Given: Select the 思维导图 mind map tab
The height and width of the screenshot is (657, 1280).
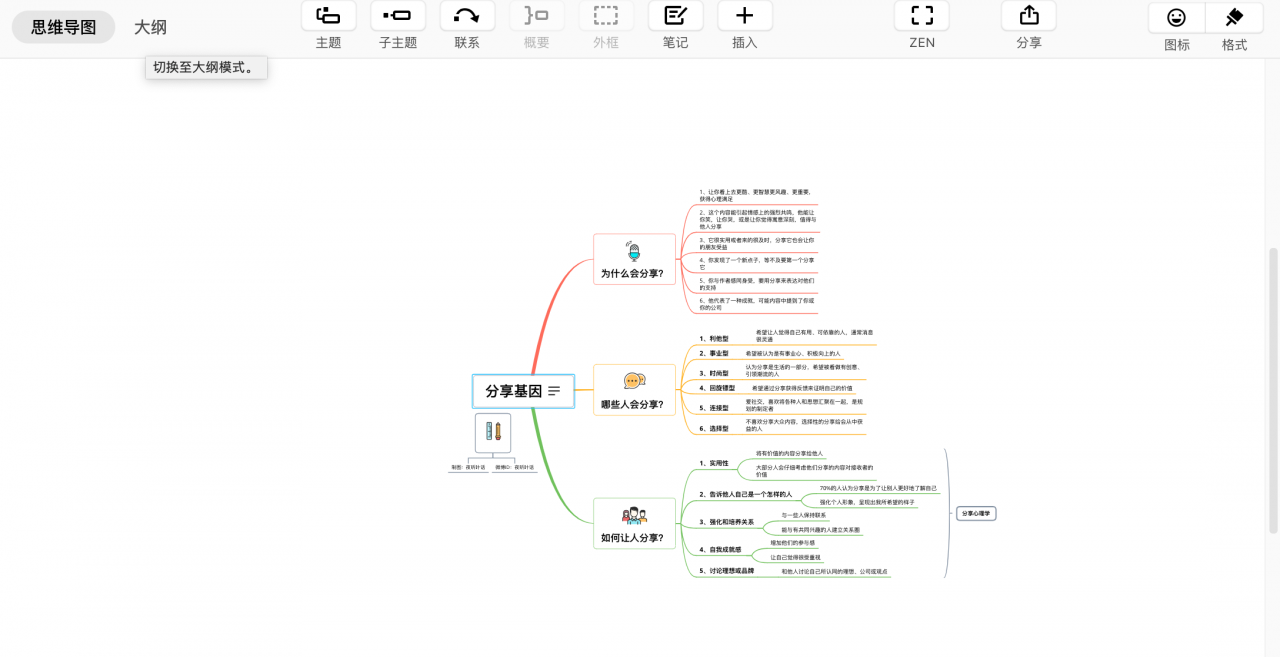Looking at the screenshot, I should [x=64, y=27].
